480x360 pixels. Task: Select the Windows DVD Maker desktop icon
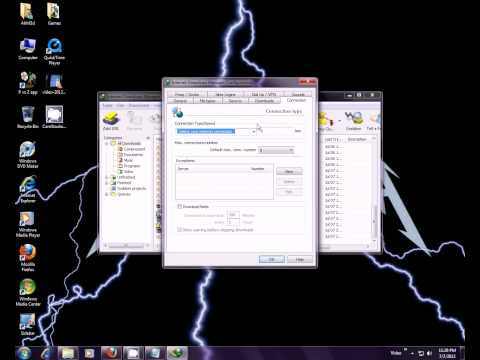28,154
